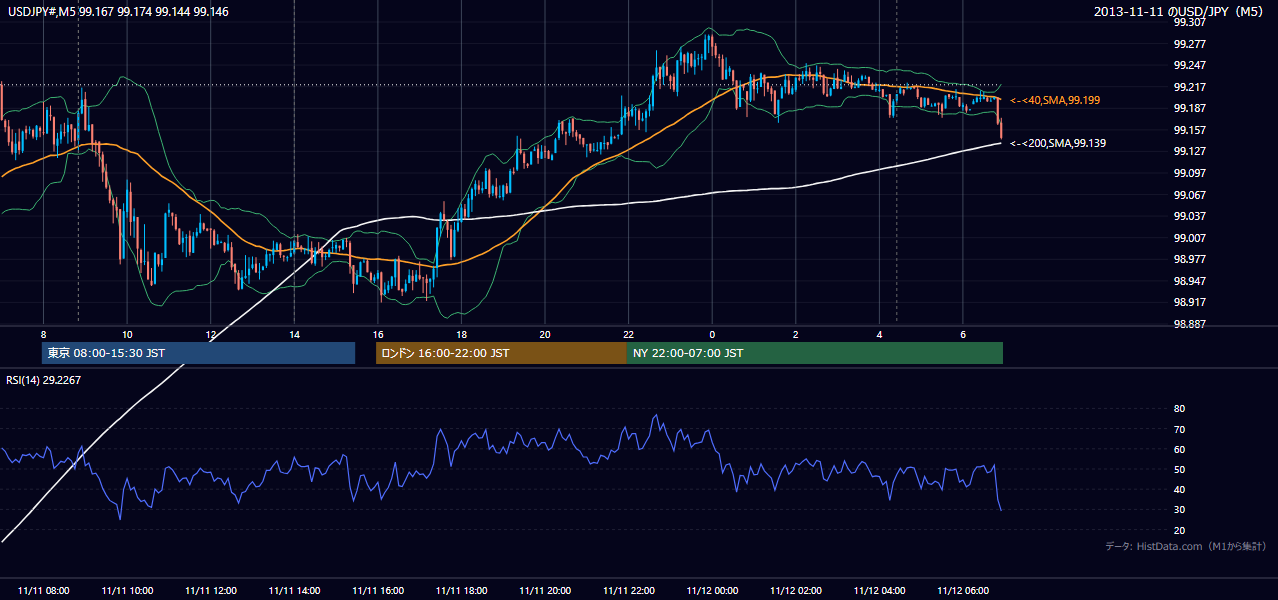Click bottom date label 11/11 18:00
The width and height of the screenshot is (1278, 600).
(x=461, y=591)
